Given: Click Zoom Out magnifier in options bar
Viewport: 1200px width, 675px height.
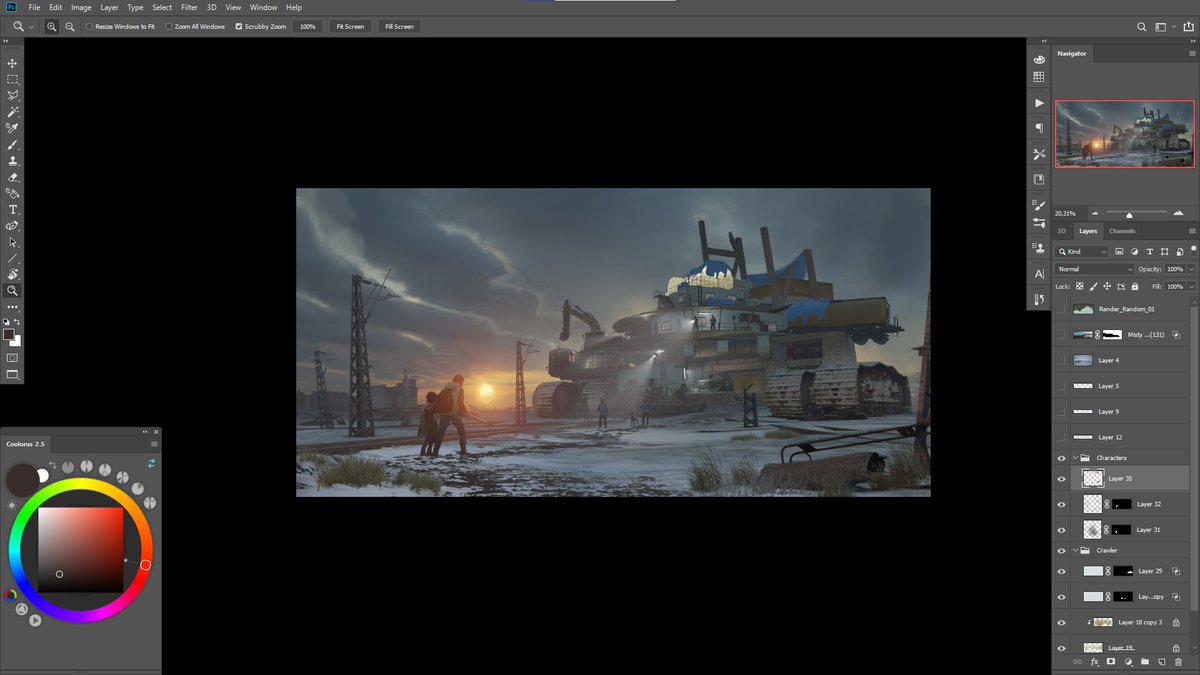Looking at the screenshot, I should pyautogui.click(x=70, y=26).
